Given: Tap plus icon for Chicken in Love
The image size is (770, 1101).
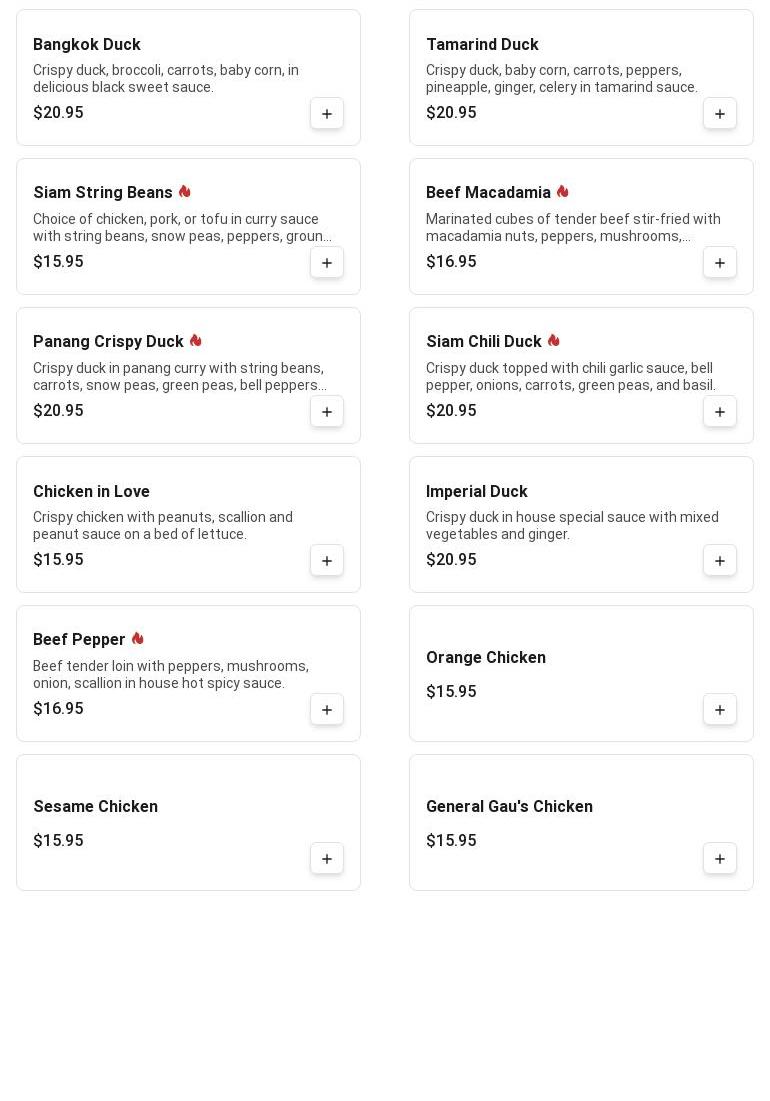Looking at the screenshot, I should point(327,561).
